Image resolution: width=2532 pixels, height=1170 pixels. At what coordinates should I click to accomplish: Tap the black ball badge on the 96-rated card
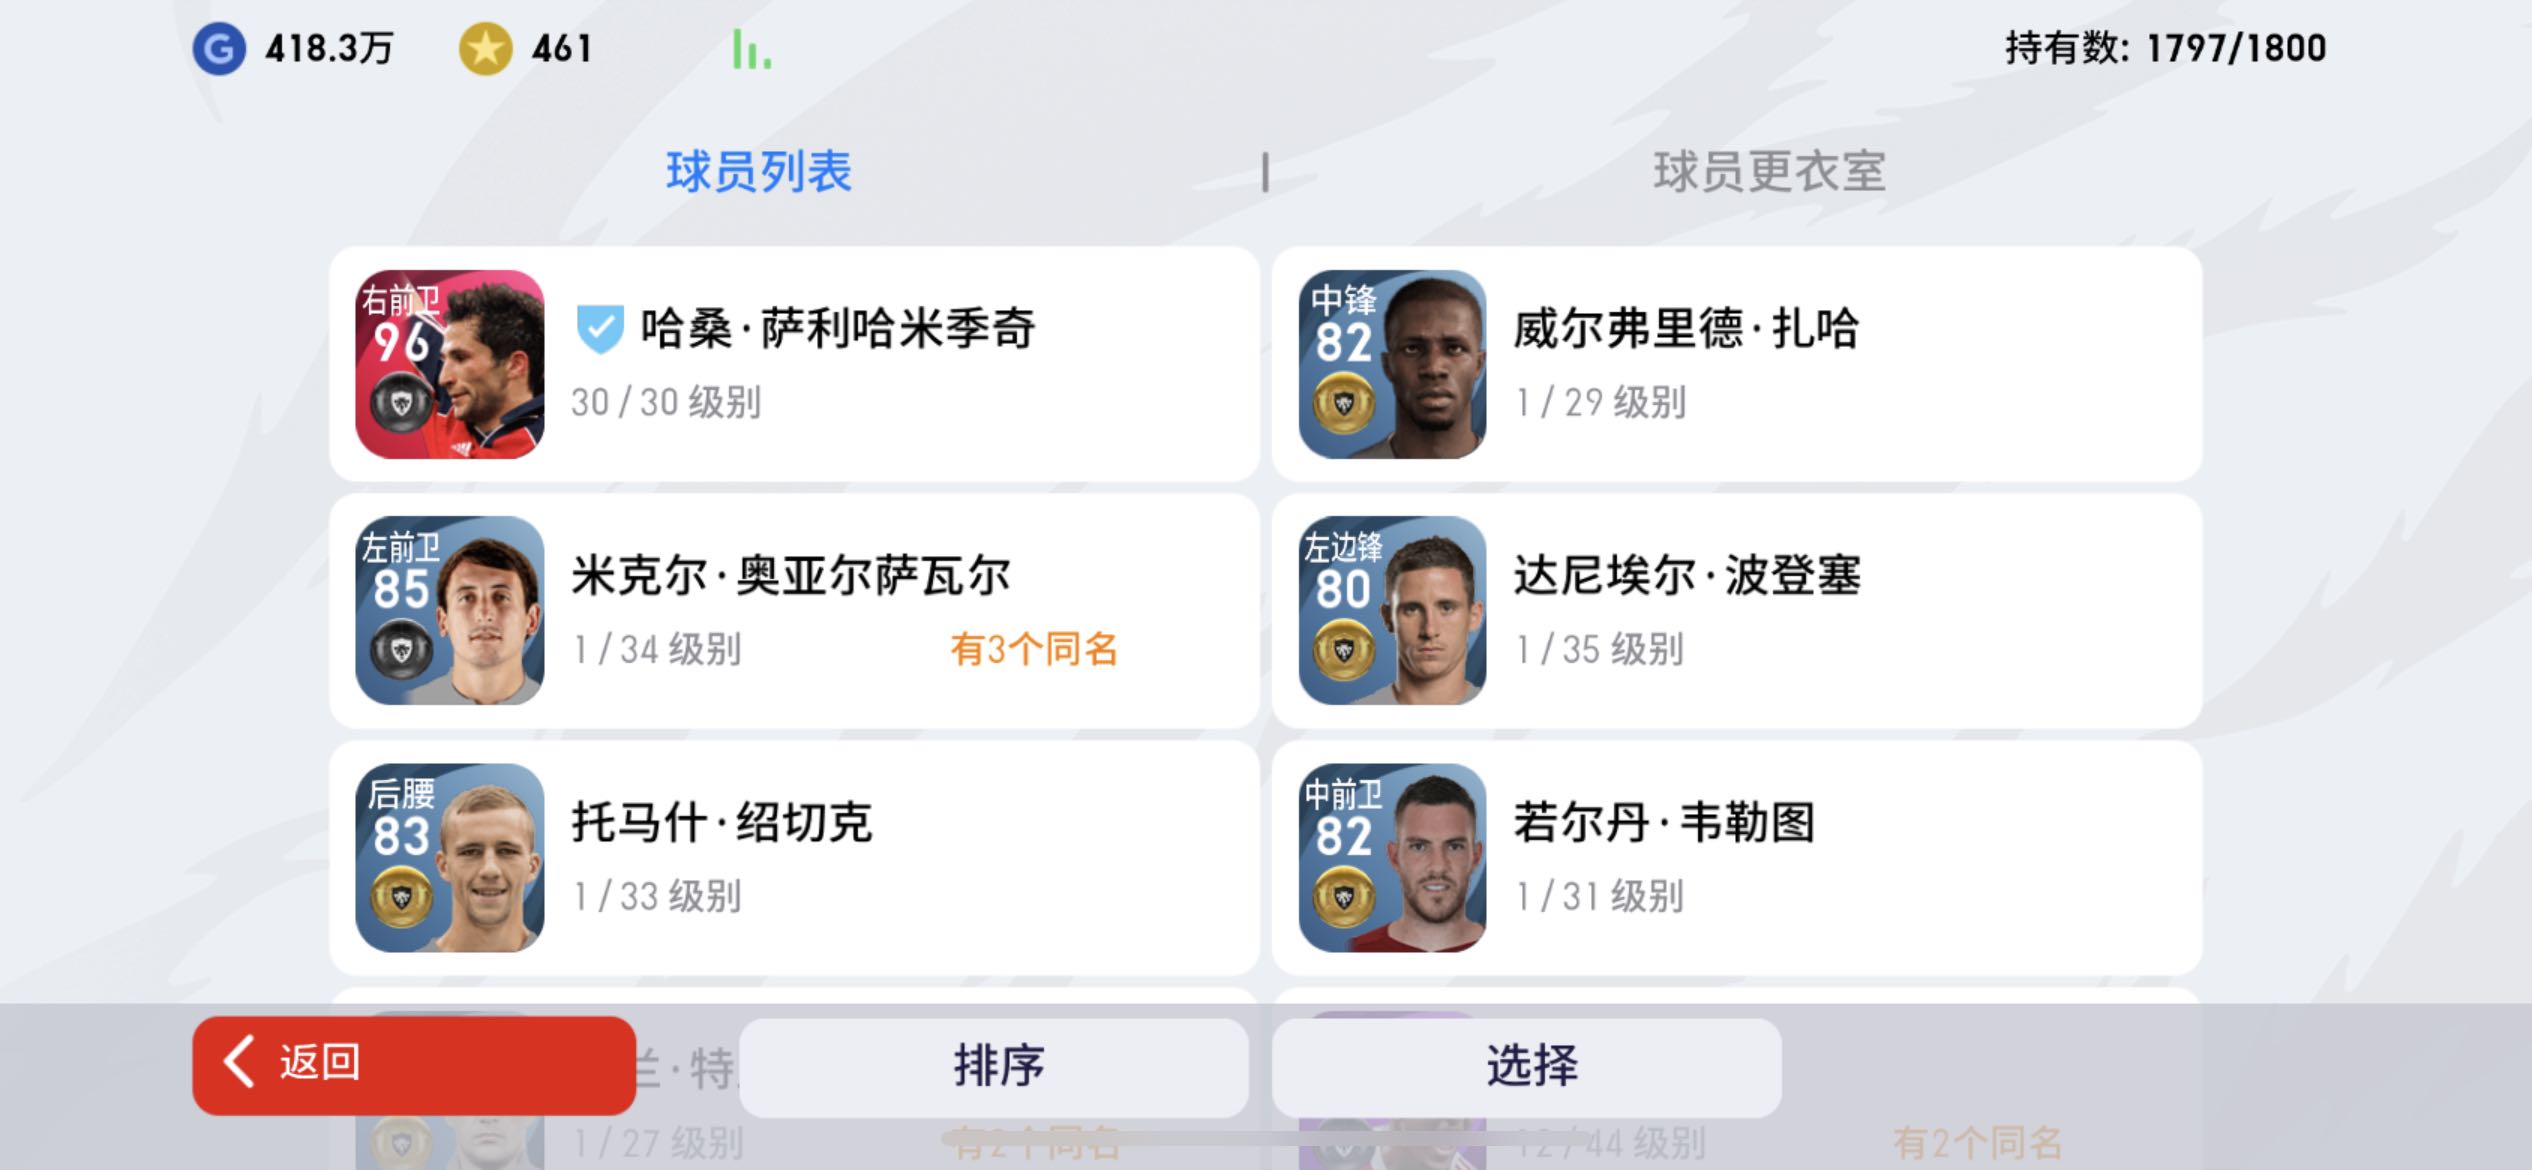click(x=401, y=403)
